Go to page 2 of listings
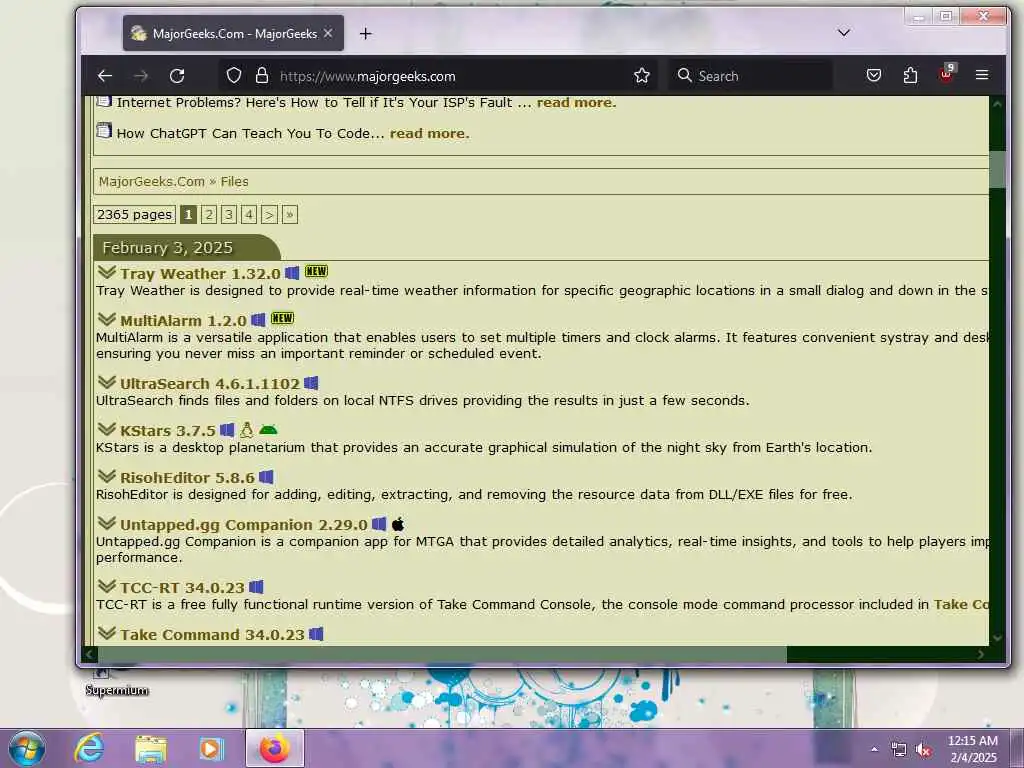The height and width of the screenshot is (768, 1024). pyautogui.click(x=208, y=214)
